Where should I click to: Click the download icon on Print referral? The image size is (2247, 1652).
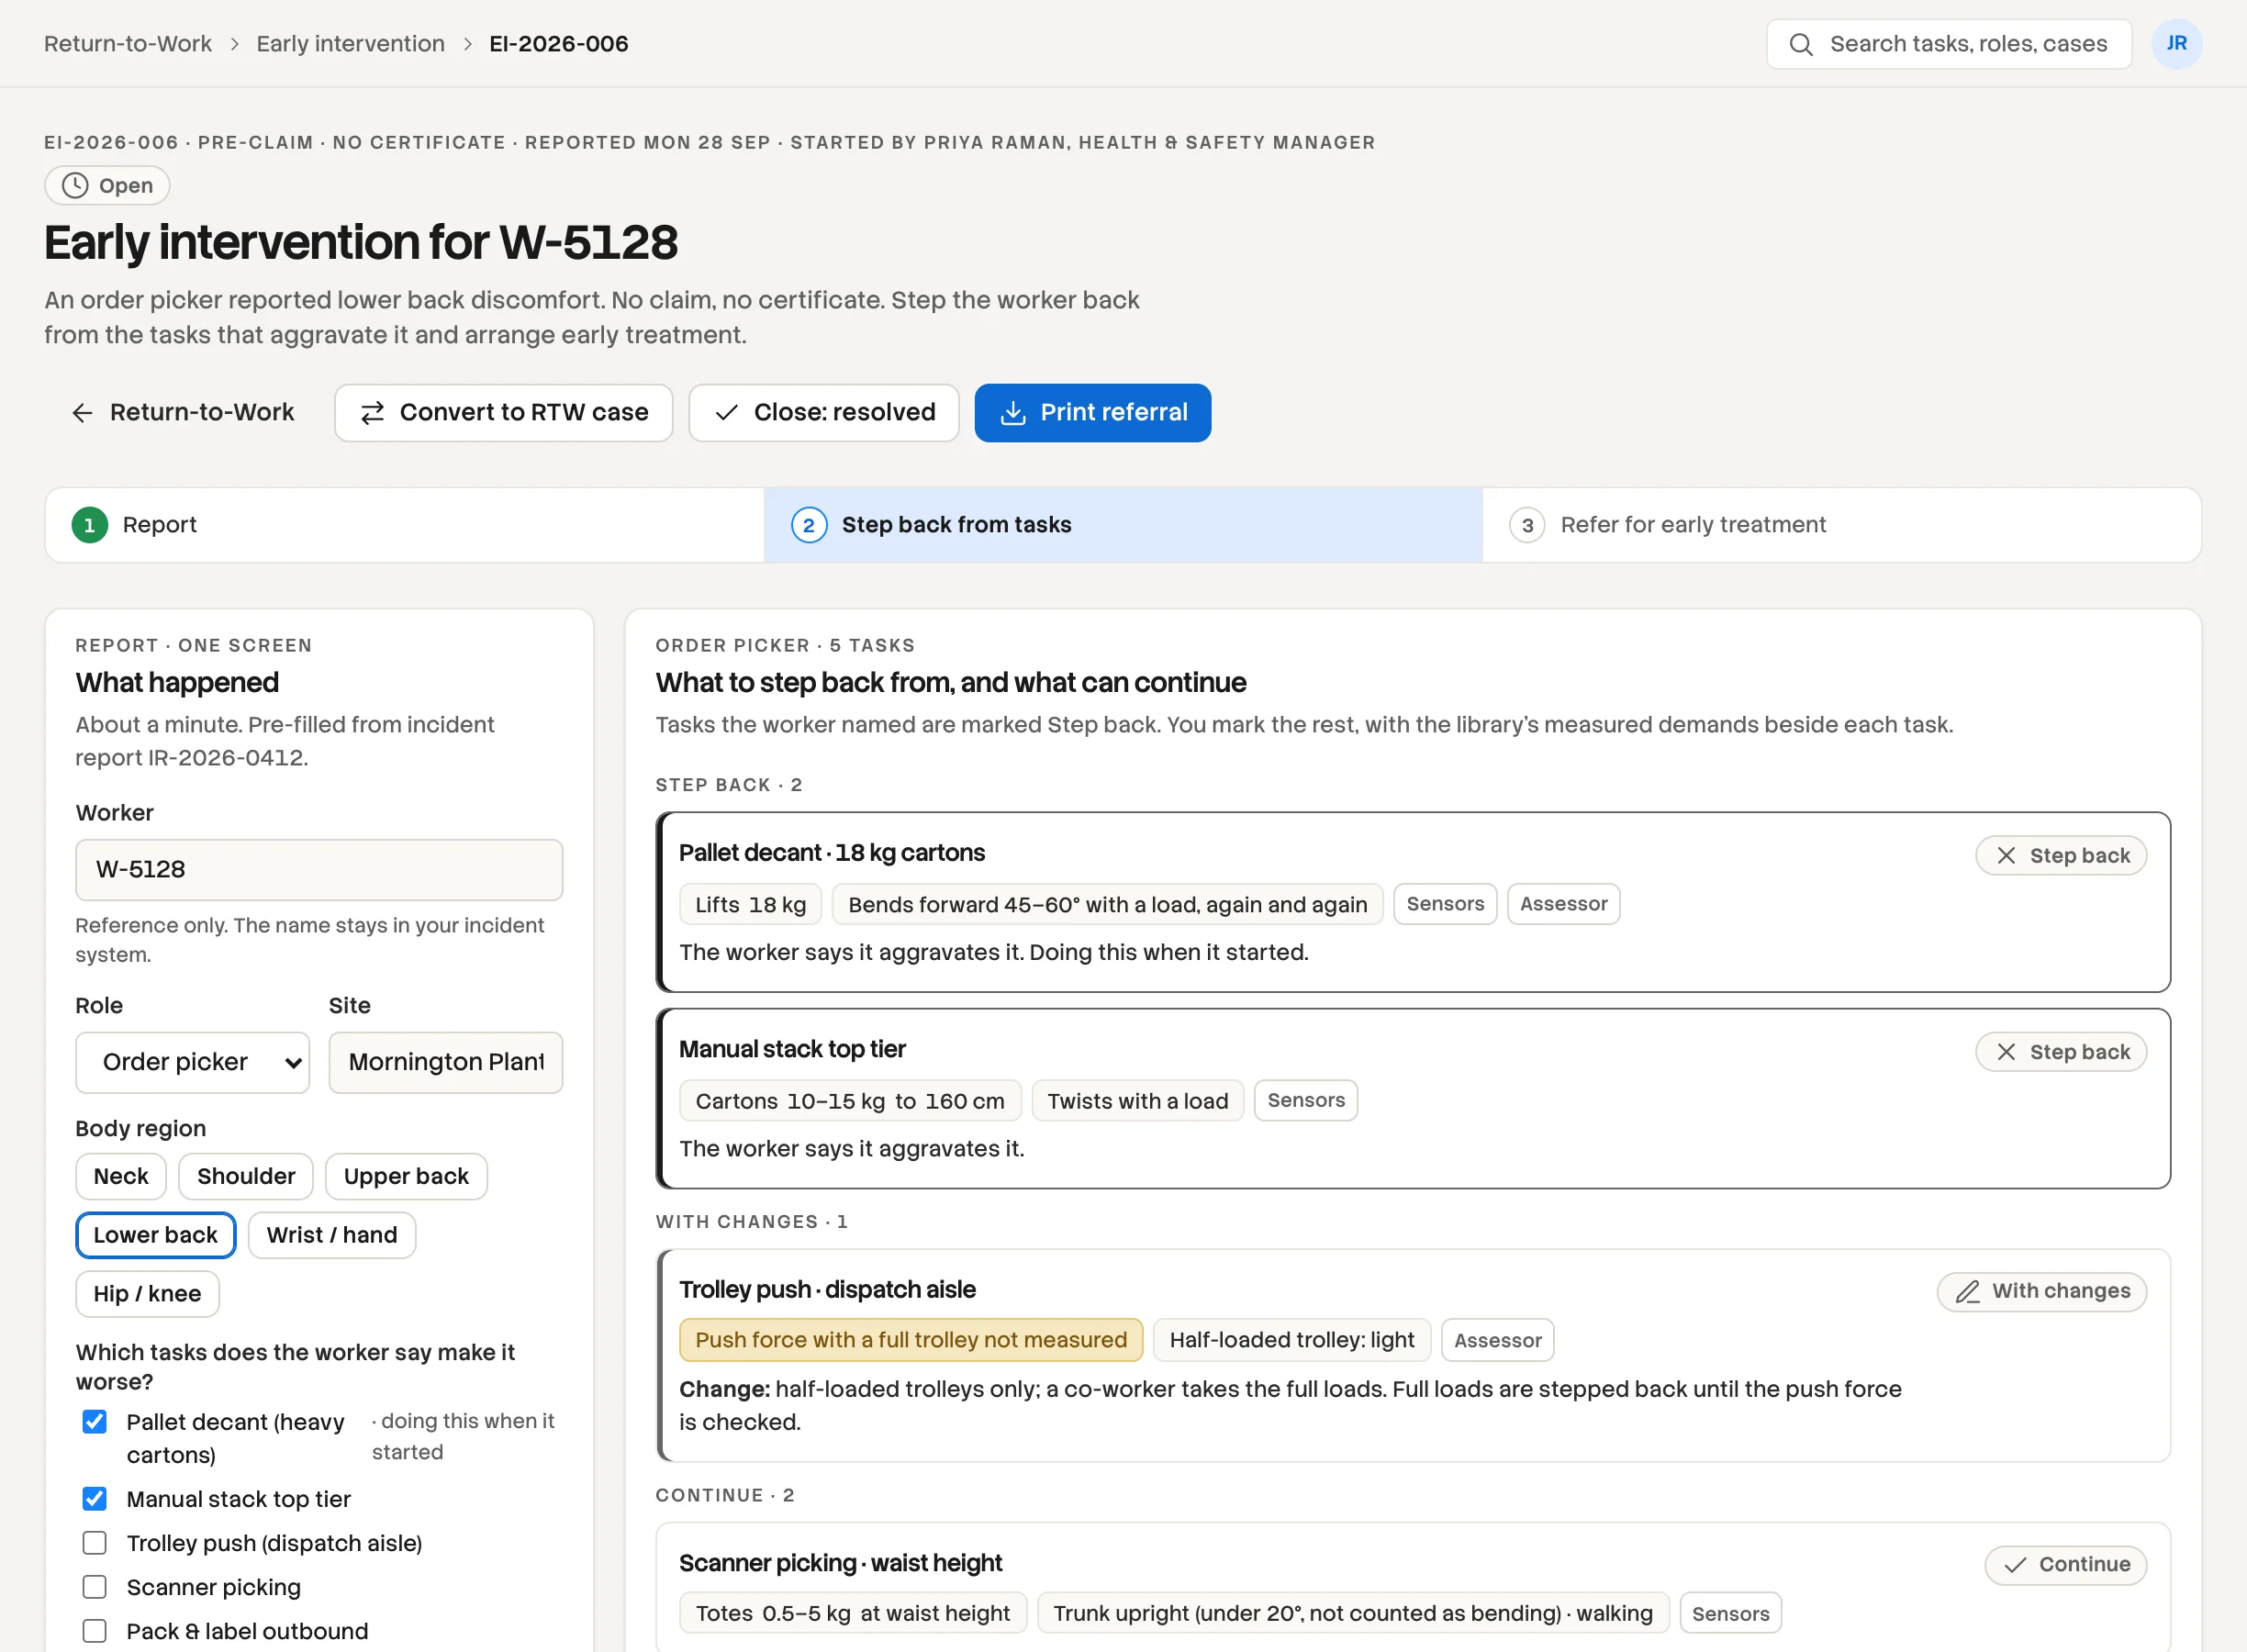(1013, 413)
